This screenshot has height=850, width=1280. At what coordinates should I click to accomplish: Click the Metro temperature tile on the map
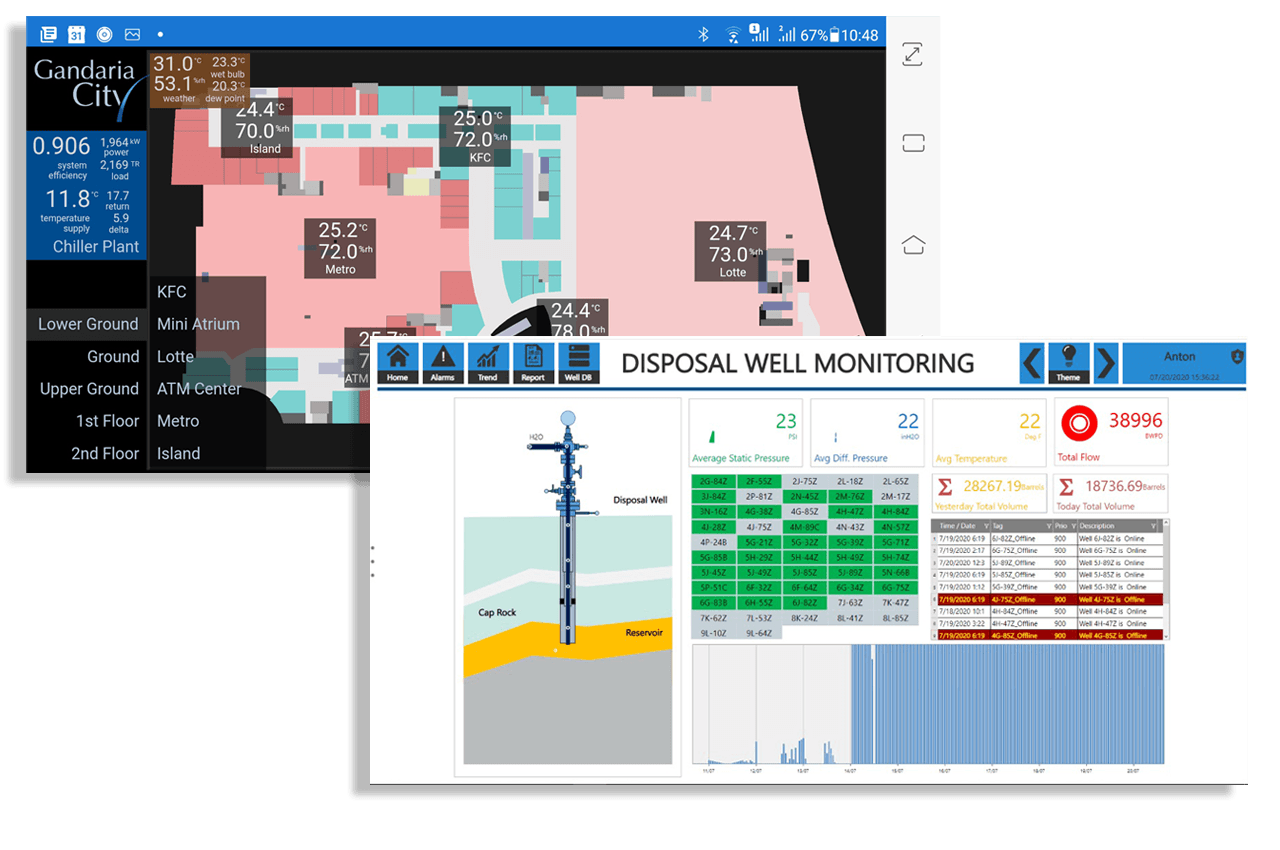(341, 247)
